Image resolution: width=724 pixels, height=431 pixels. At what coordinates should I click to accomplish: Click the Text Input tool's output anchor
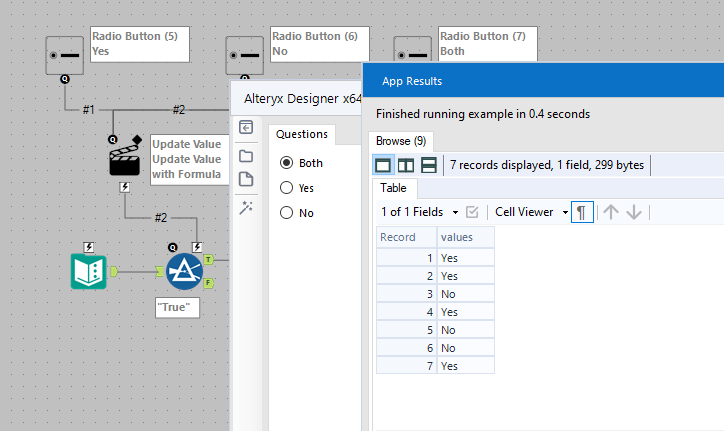114,271
